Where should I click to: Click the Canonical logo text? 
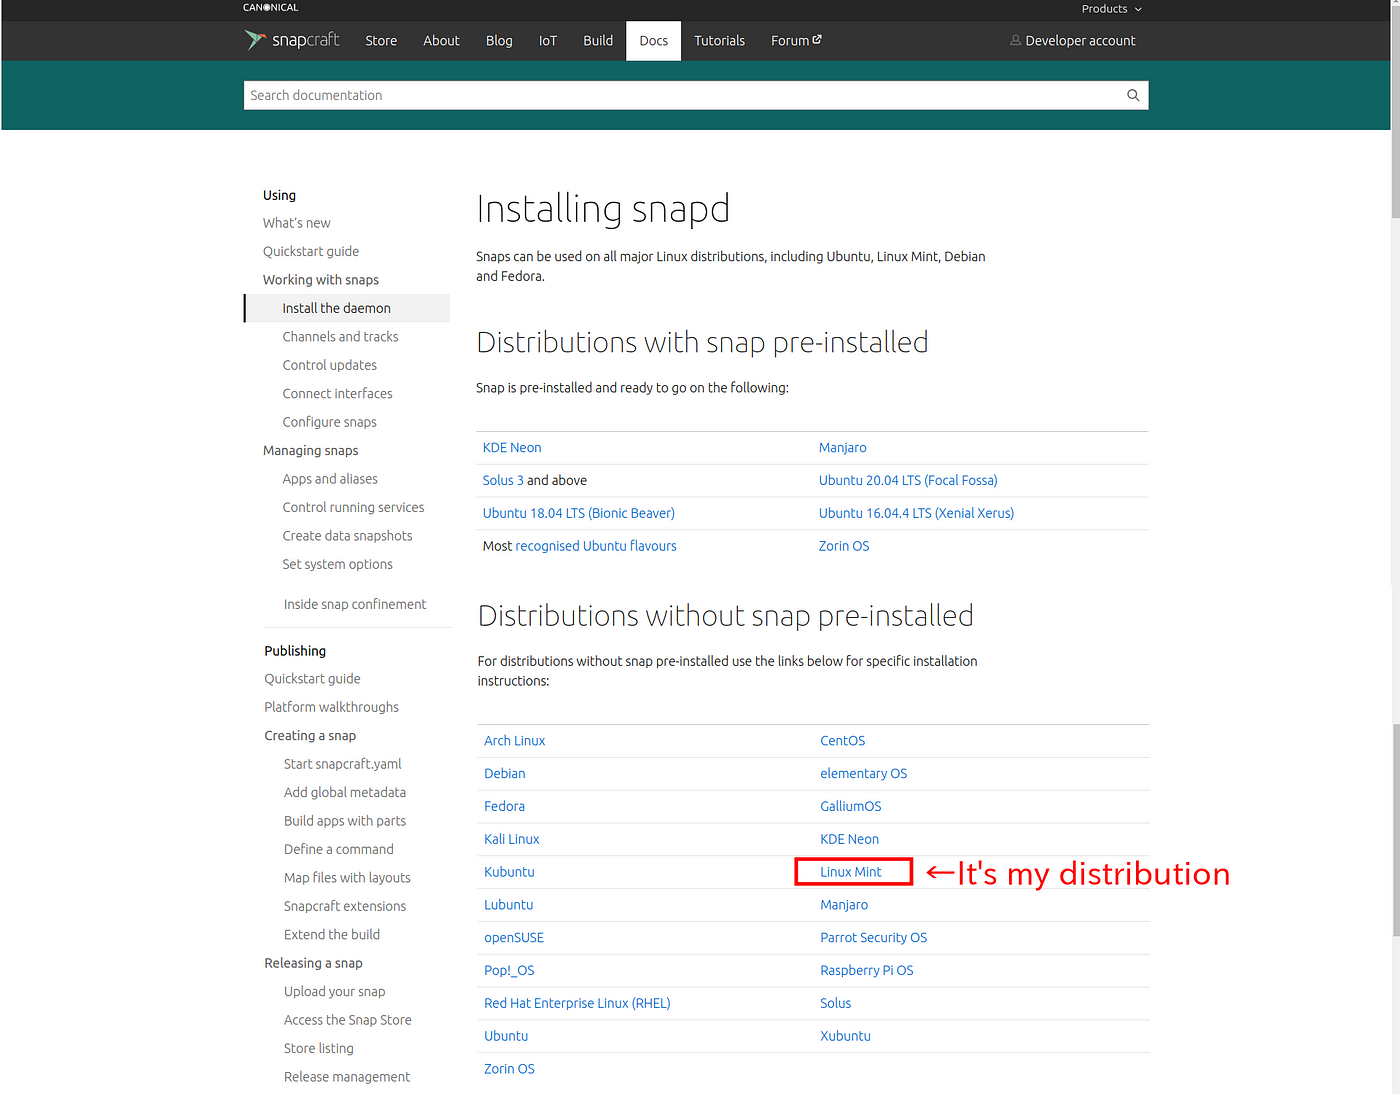pyautogui.click(x=270, y=8)
